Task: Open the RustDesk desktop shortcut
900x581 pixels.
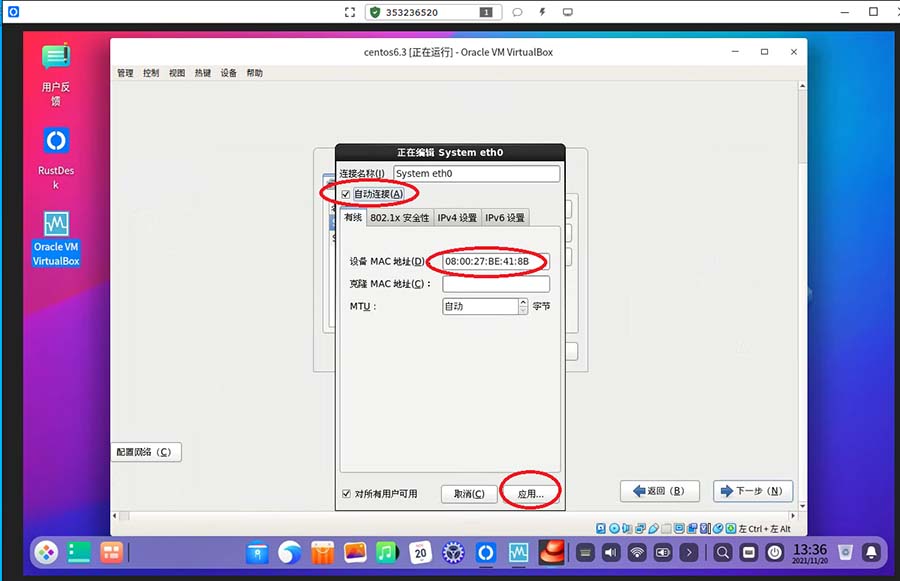Action: click(56, 158)
